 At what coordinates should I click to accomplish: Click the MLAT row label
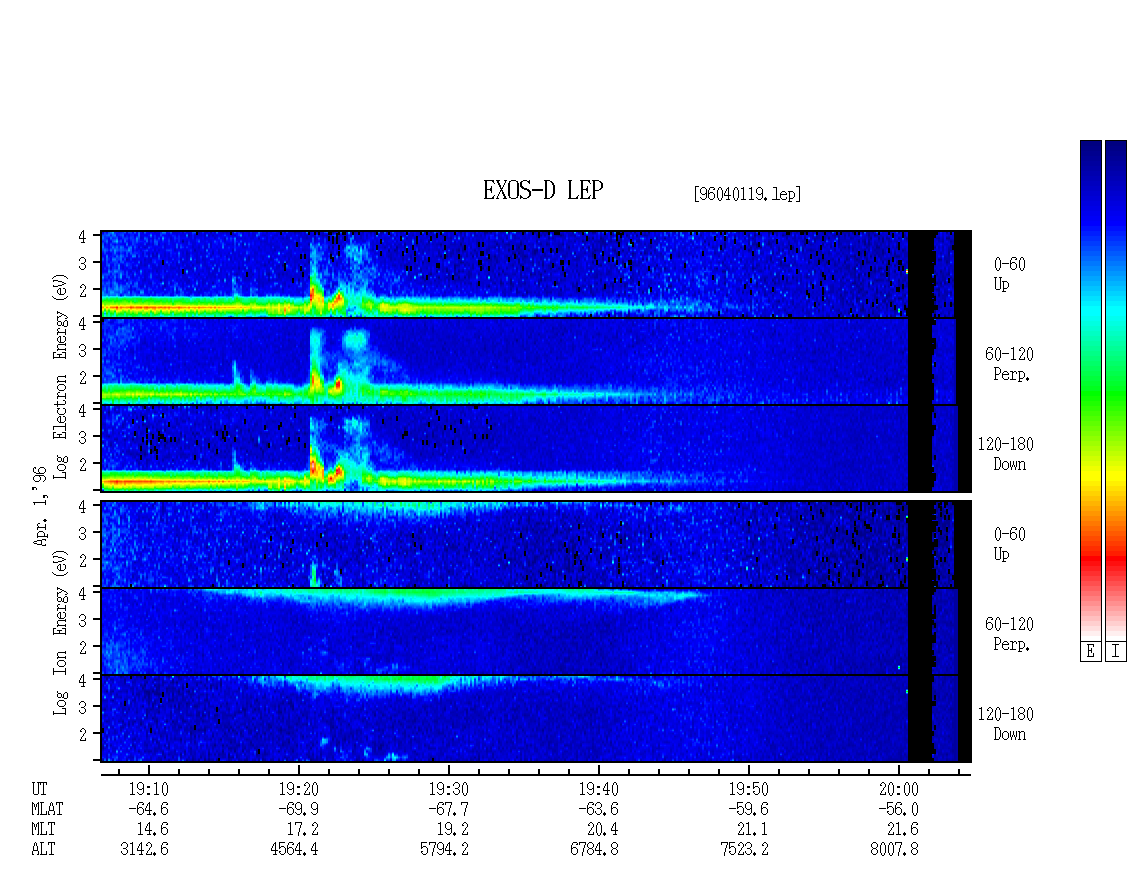(x=47, y=809)
